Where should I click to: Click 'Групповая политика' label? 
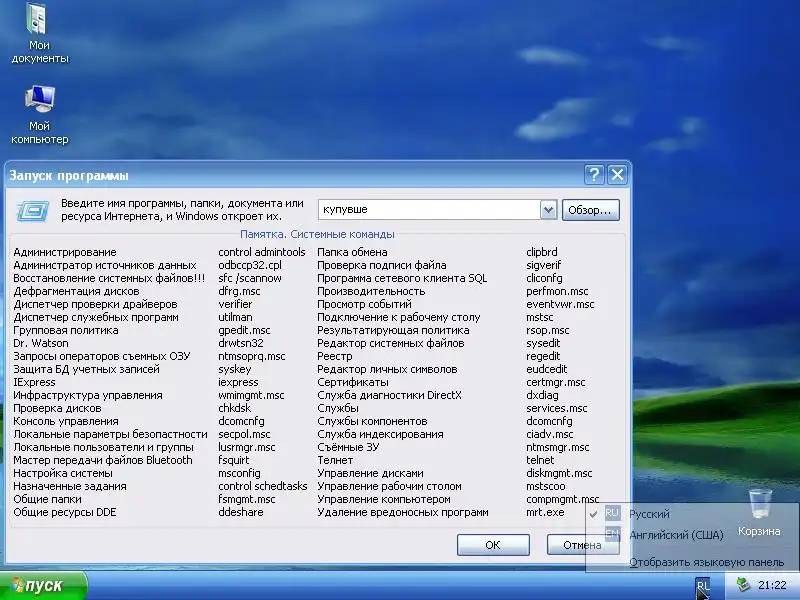66,330
